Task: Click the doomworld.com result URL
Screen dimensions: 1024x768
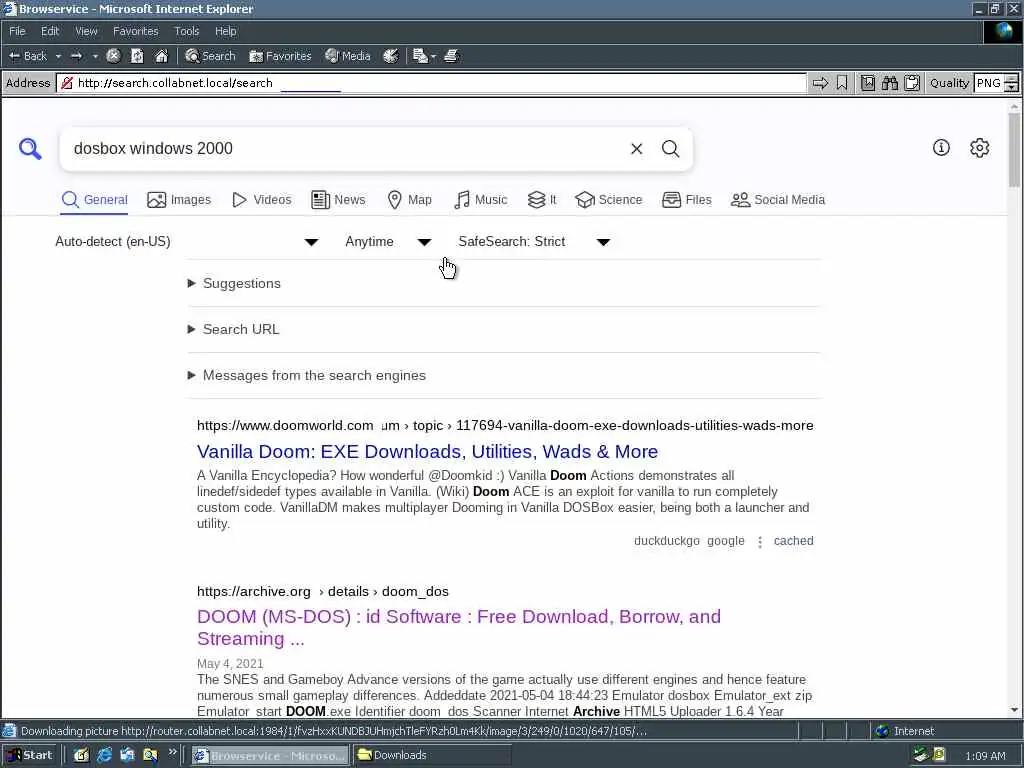Action: [x=505, y=426]
